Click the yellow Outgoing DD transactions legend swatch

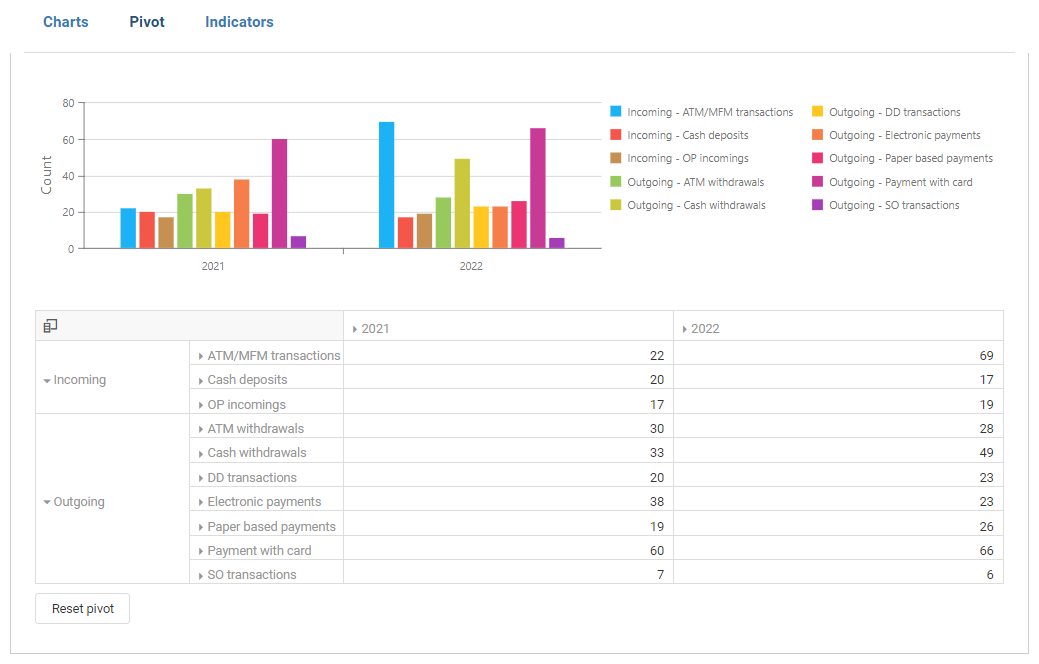[x=817, y=112]
